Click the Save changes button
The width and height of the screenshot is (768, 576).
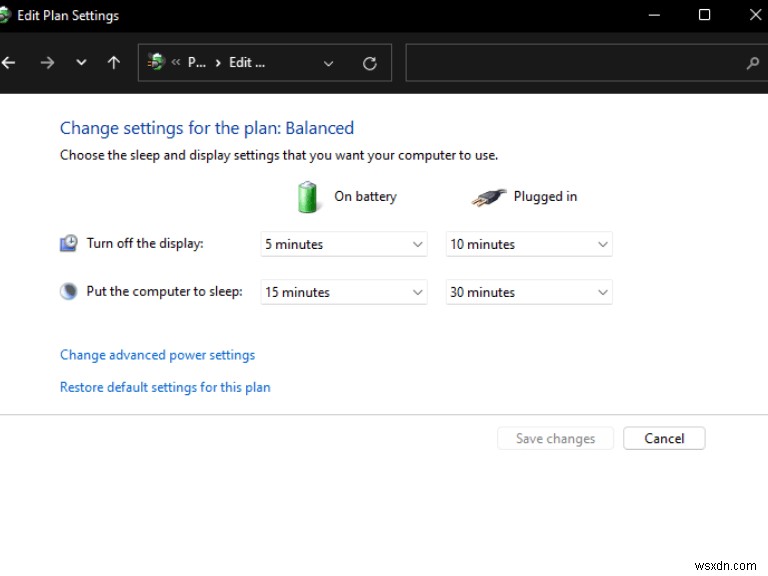click(555, 438)
